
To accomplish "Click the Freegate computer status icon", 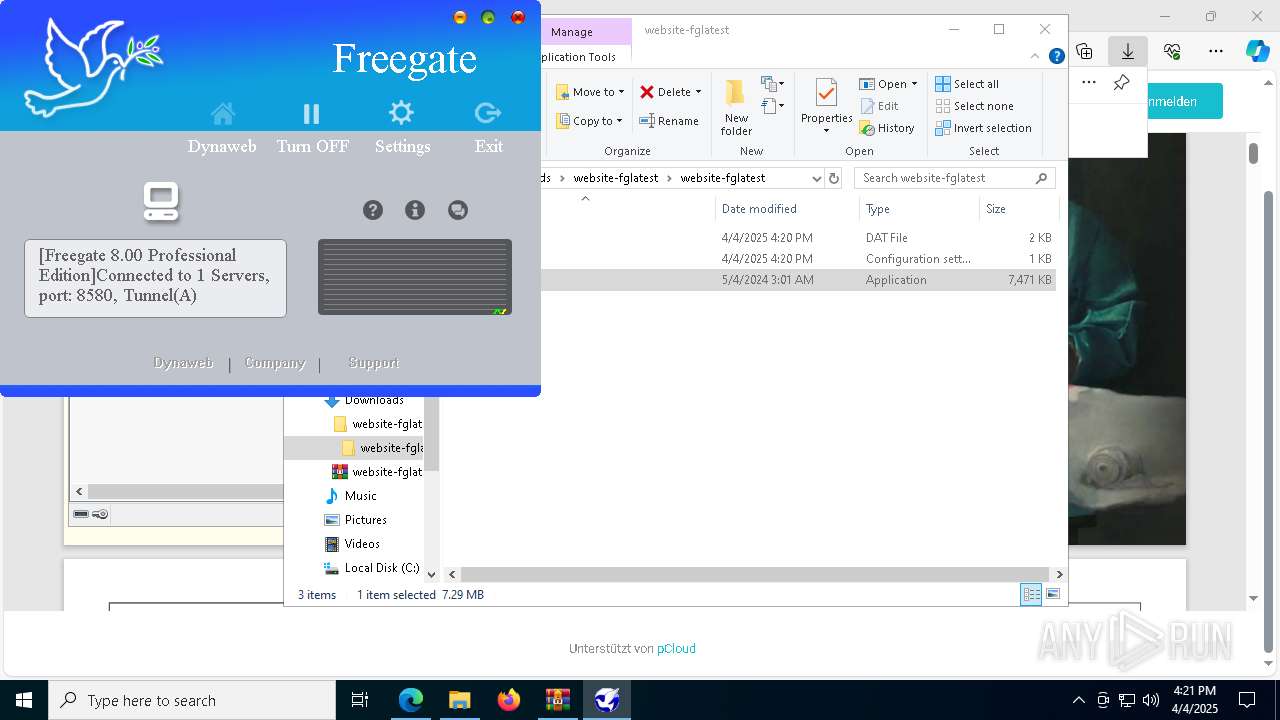I will tap(161, 201).
